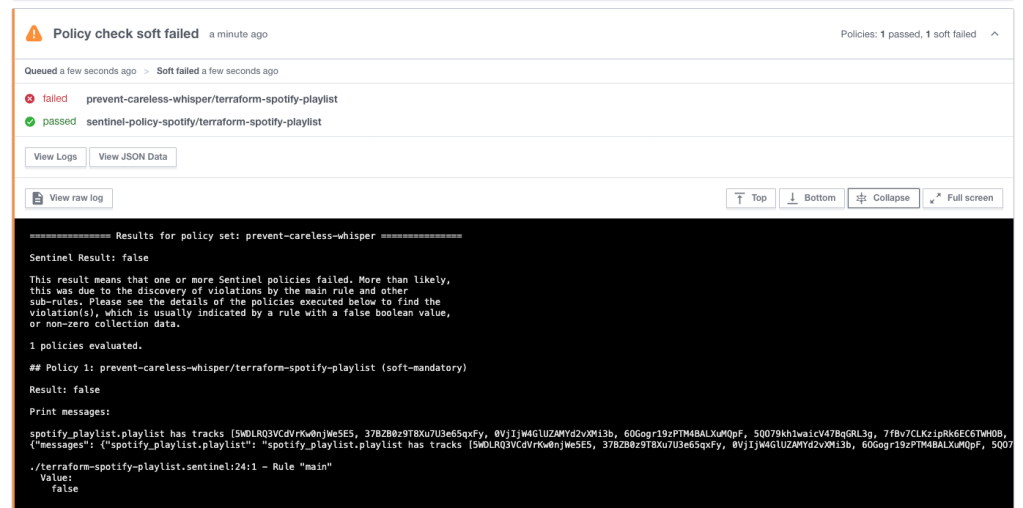
Task: Click the Policies passed and soft failed summary
Action: [x=908, y=34]
